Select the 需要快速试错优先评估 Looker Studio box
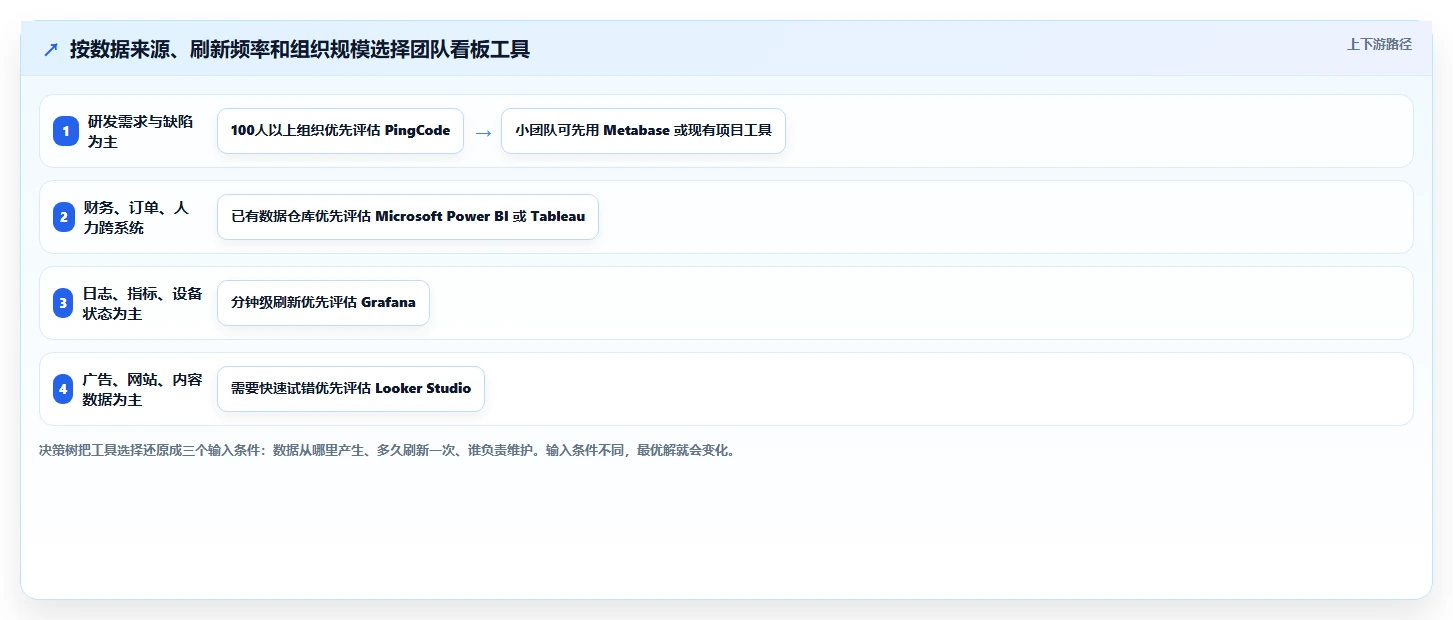Screen dimensions: 1453x620 [351, 389]
